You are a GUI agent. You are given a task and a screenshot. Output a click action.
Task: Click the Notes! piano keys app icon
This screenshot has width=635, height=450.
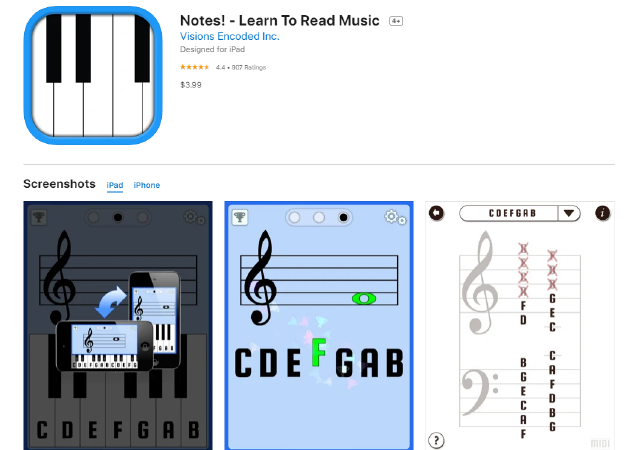point(93,75)
